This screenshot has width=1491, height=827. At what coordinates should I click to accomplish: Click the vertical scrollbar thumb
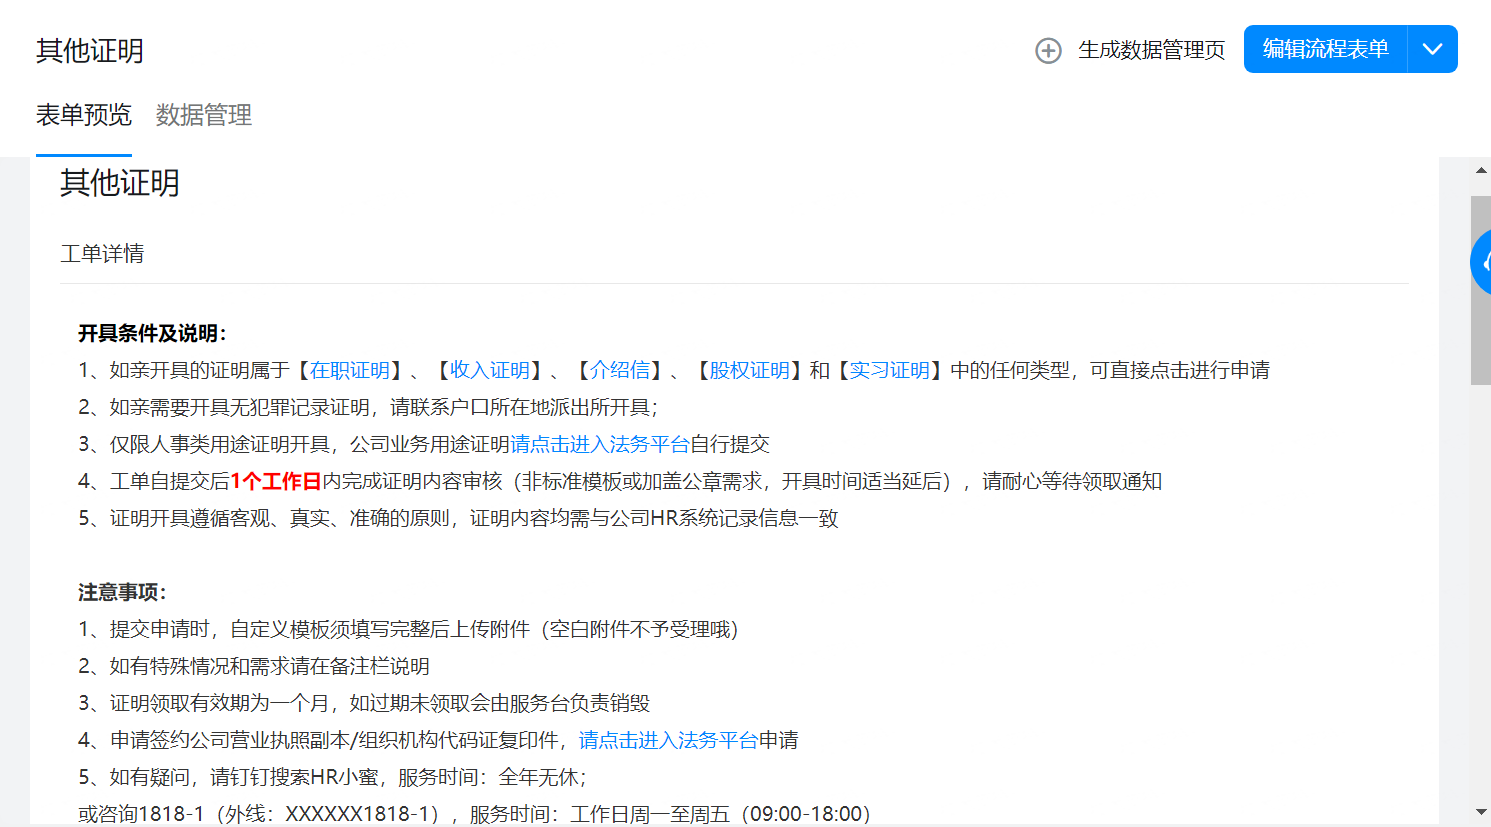point(1481,290)
